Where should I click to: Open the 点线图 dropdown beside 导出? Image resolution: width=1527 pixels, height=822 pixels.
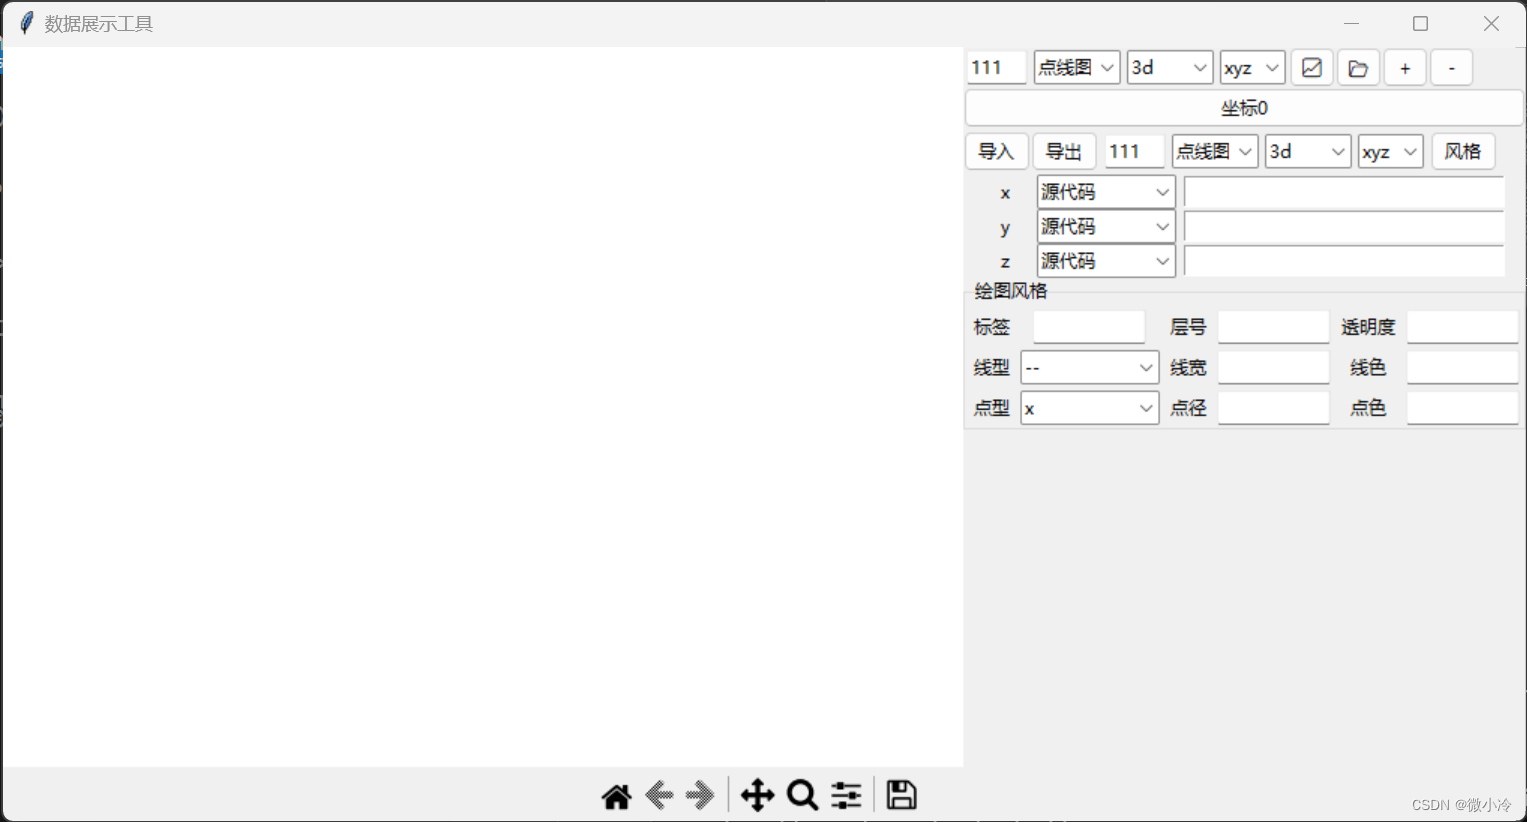pyautogui.click(x=1215, y=152)
